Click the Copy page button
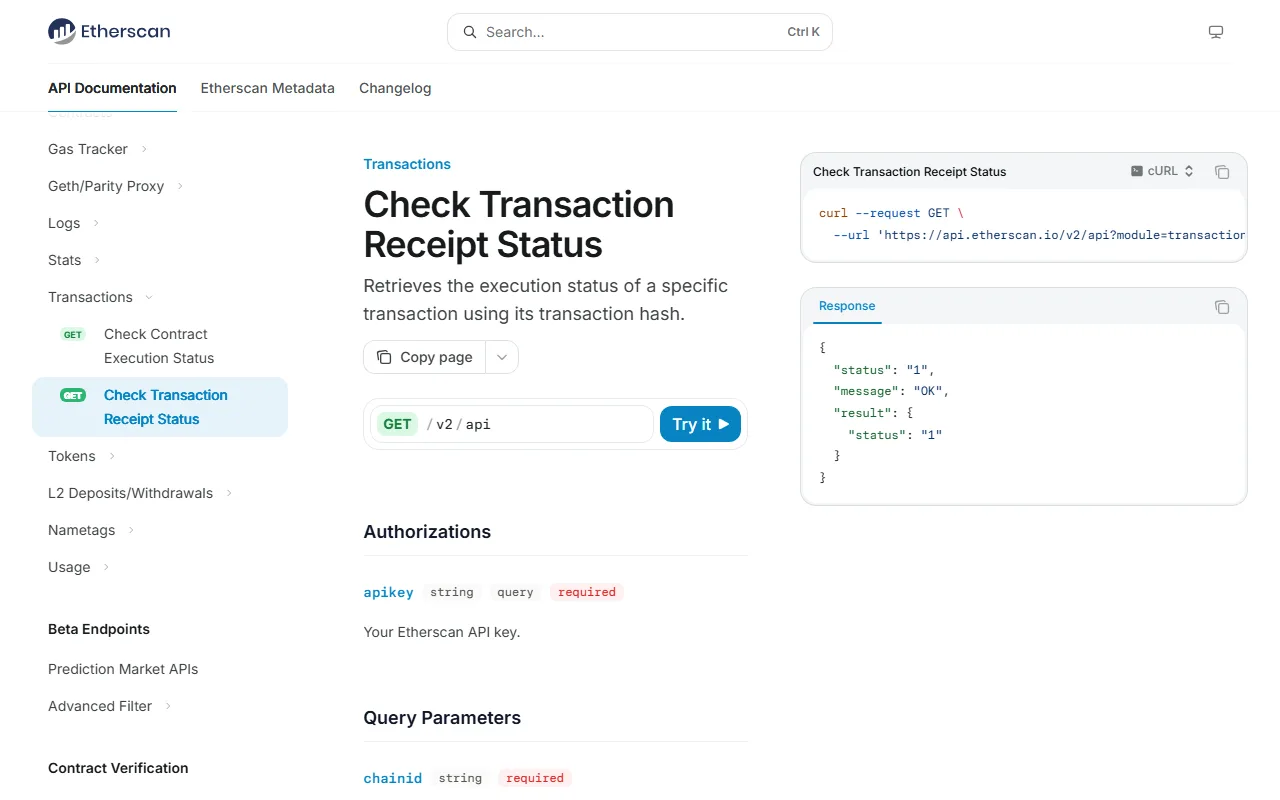Viewport: 1280px width, 800px height. [x=425, y=357]
